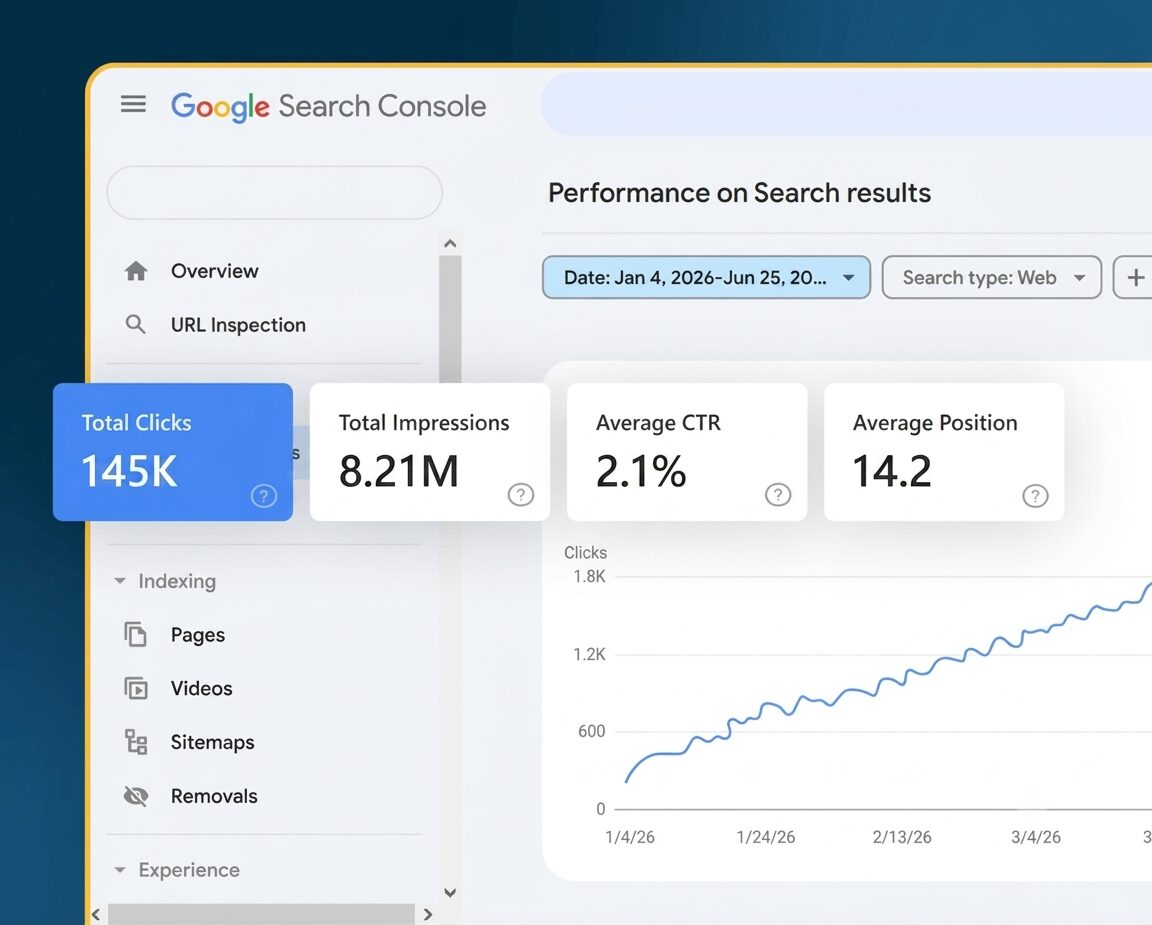Open the Date range filter dropdown
This screenshot has width=1152, height=925.
coord(706,277)
